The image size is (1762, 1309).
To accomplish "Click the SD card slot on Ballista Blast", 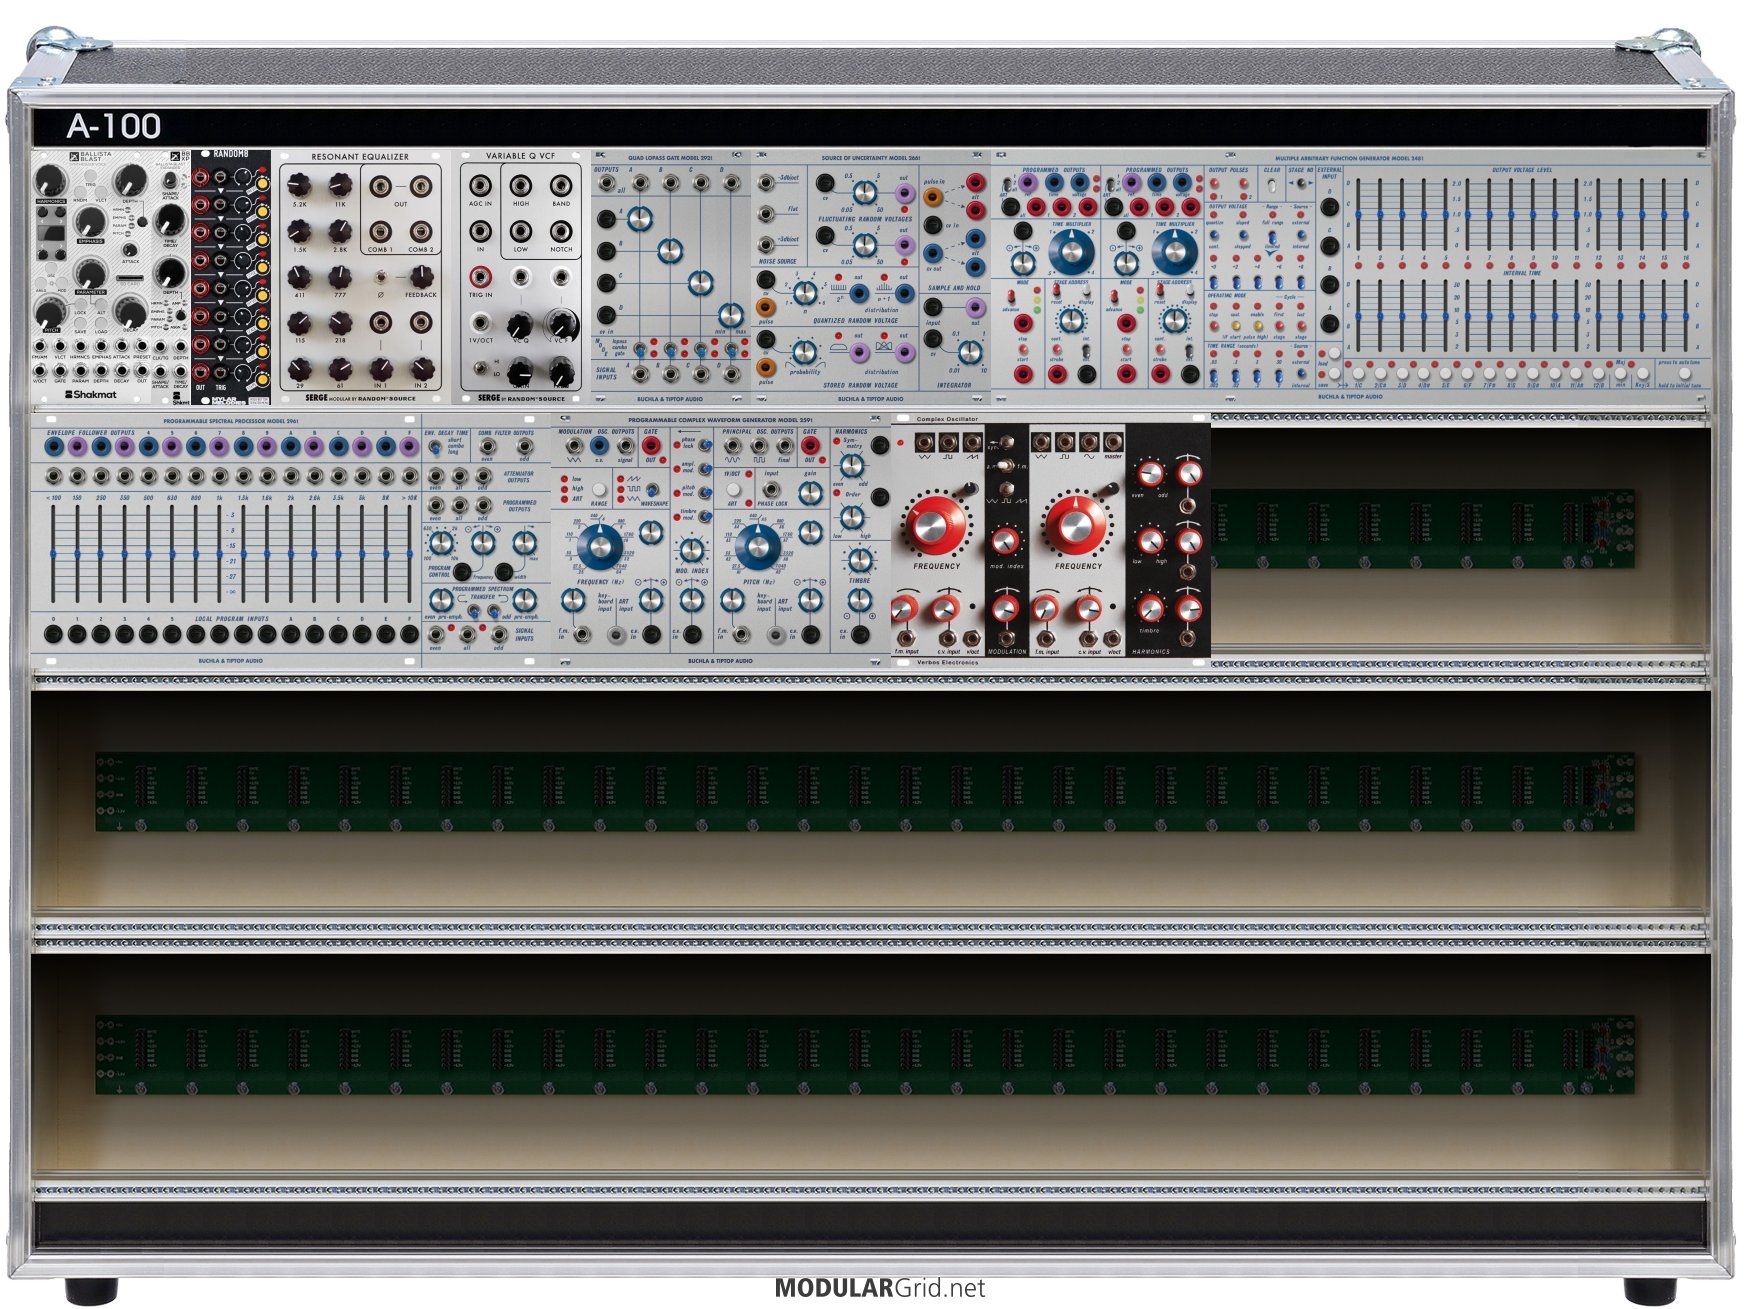I will (x=131, y=279).
